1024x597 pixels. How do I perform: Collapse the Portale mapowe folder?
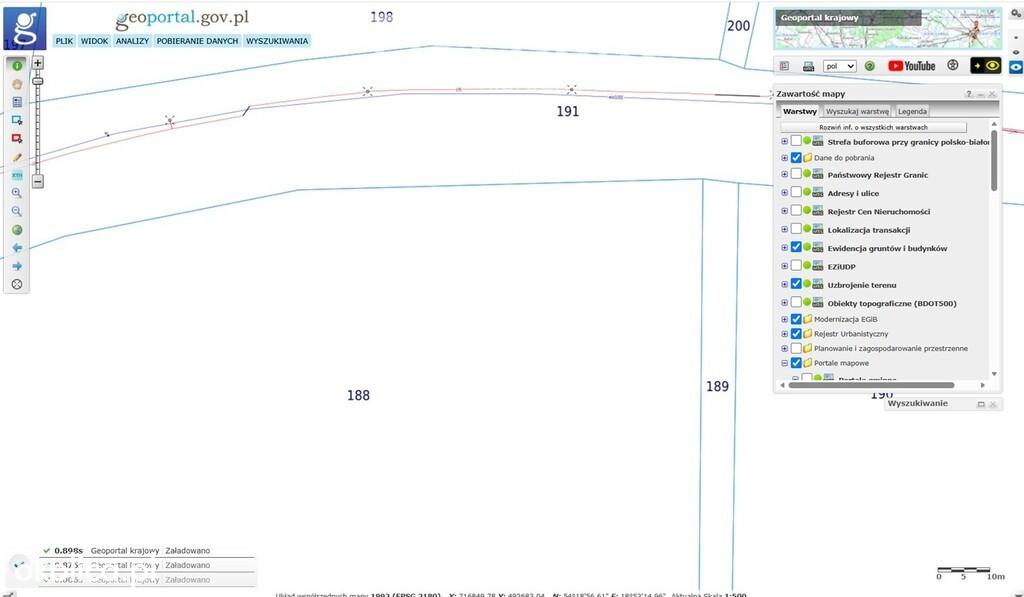tap(784, 363)
